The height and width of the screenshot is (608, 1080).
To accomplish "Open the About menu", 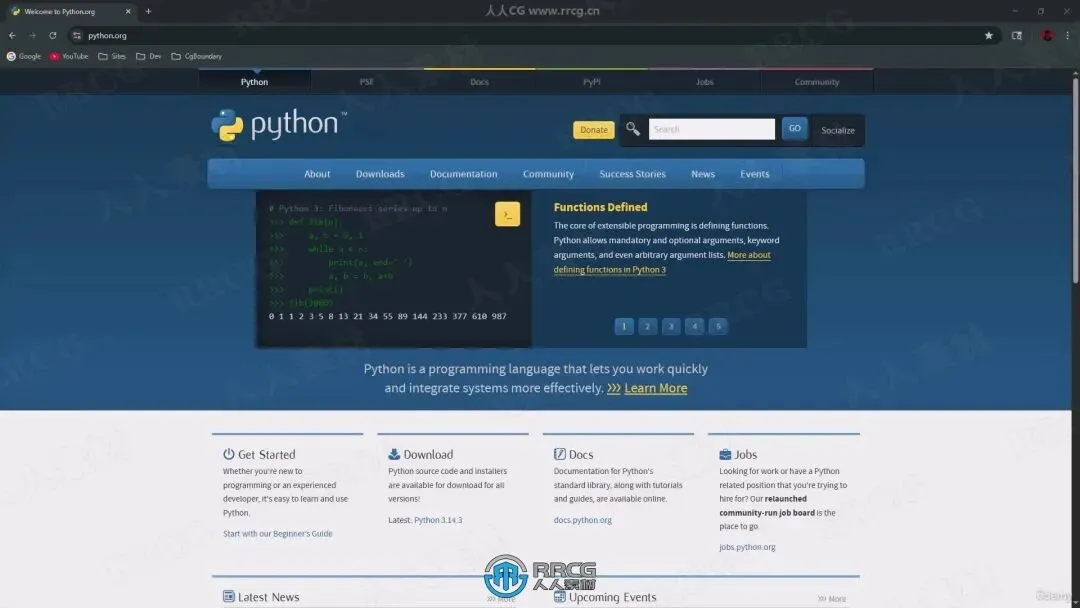I will coord(317,174).
